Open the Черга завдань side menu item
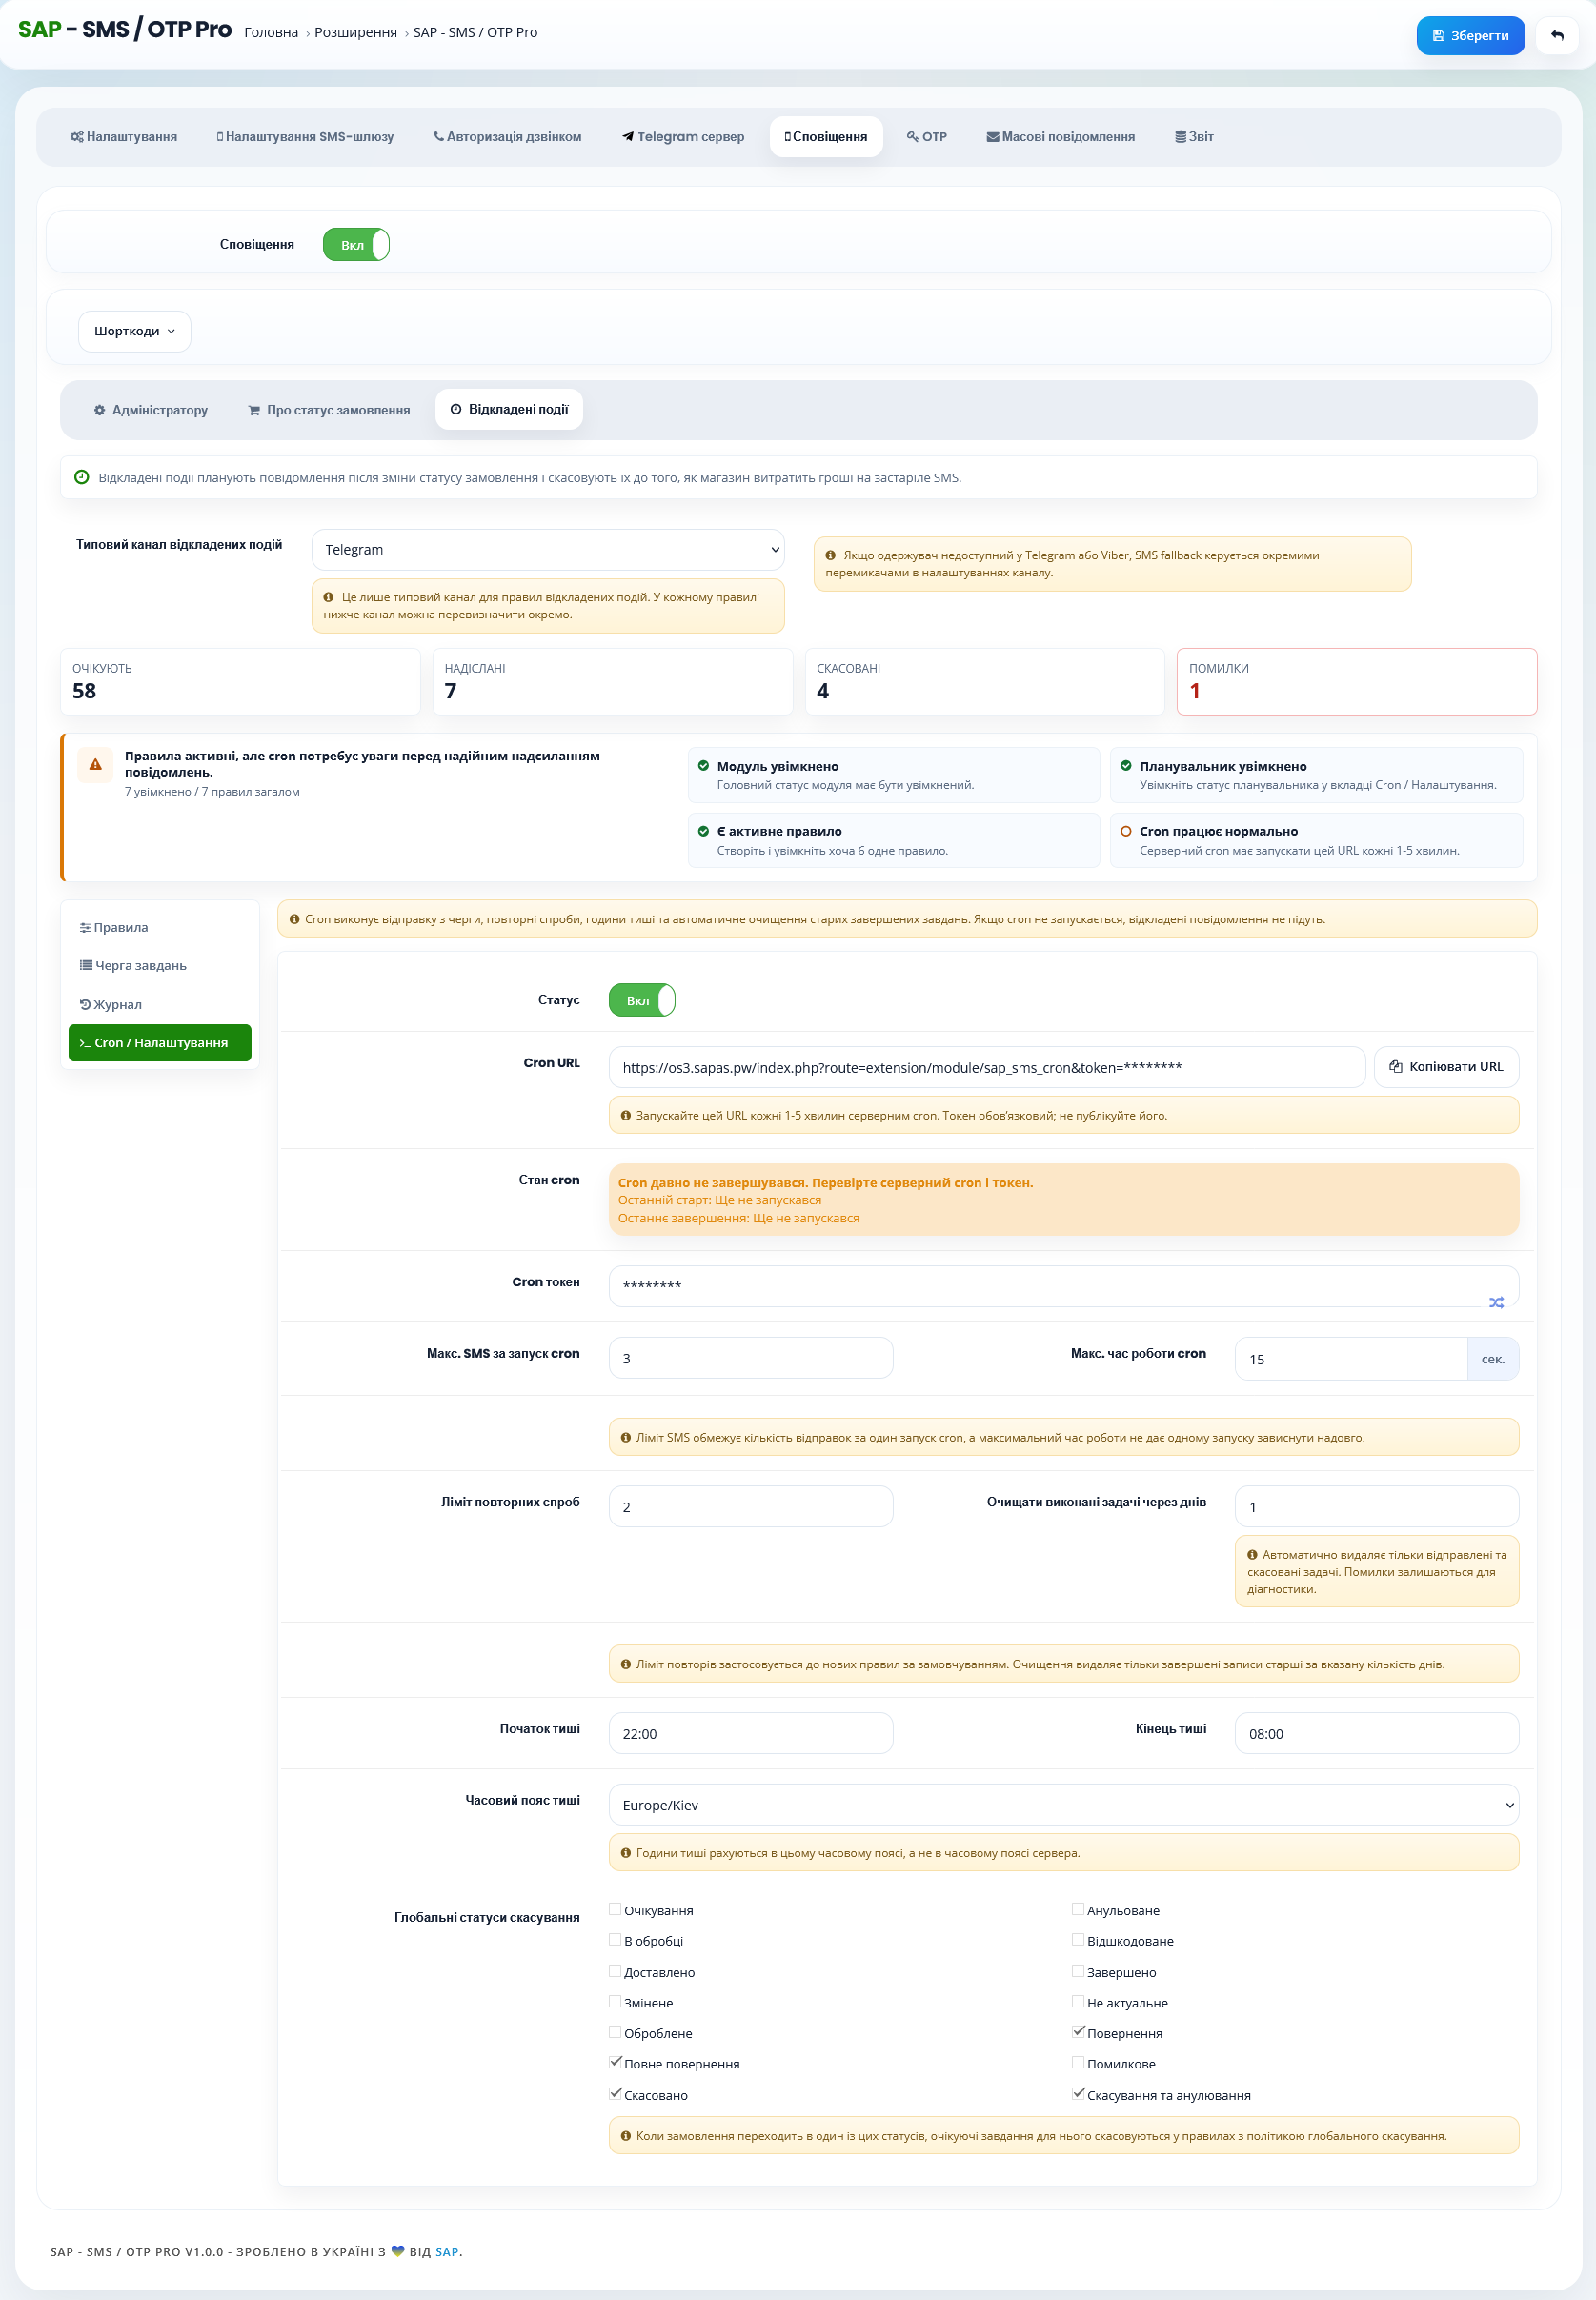 (x=160, y=965)
